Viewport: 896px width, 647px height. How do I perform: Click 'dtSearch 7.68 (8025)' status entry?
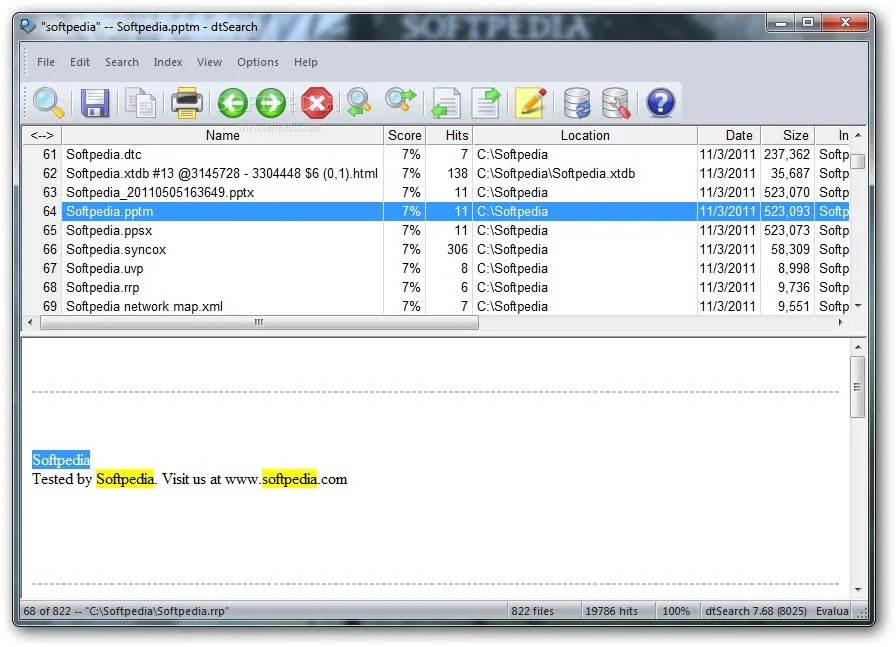tap(755, 611)
